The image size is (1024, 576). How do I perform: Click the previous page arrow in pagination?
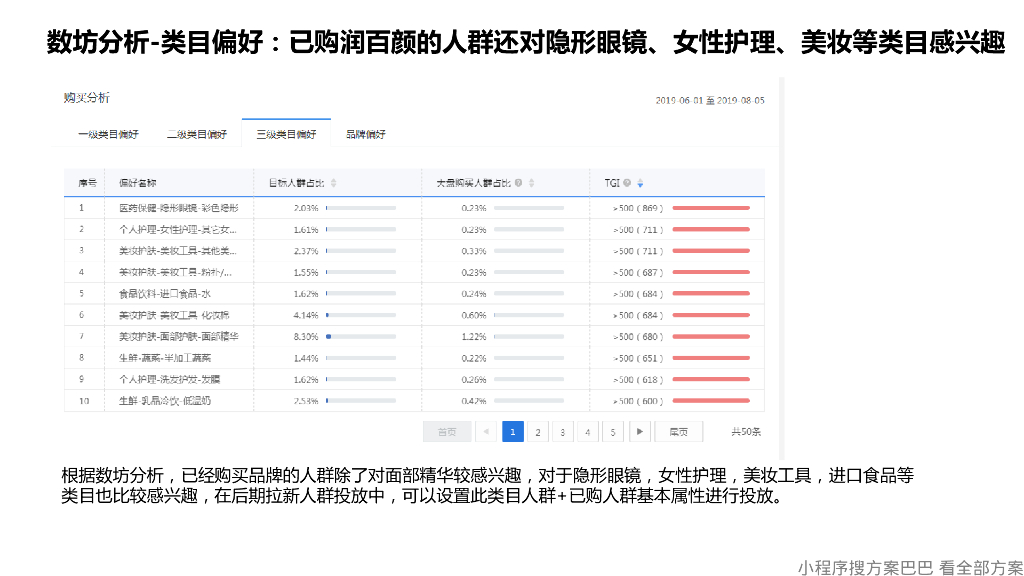coord(486,431)
